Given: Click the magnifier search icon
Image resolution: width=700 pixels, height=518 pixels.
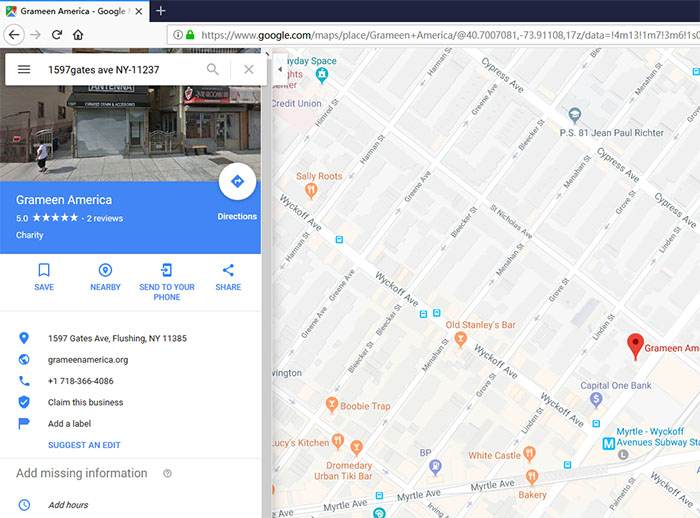Looking at the screenshot, I should [213, 70].
